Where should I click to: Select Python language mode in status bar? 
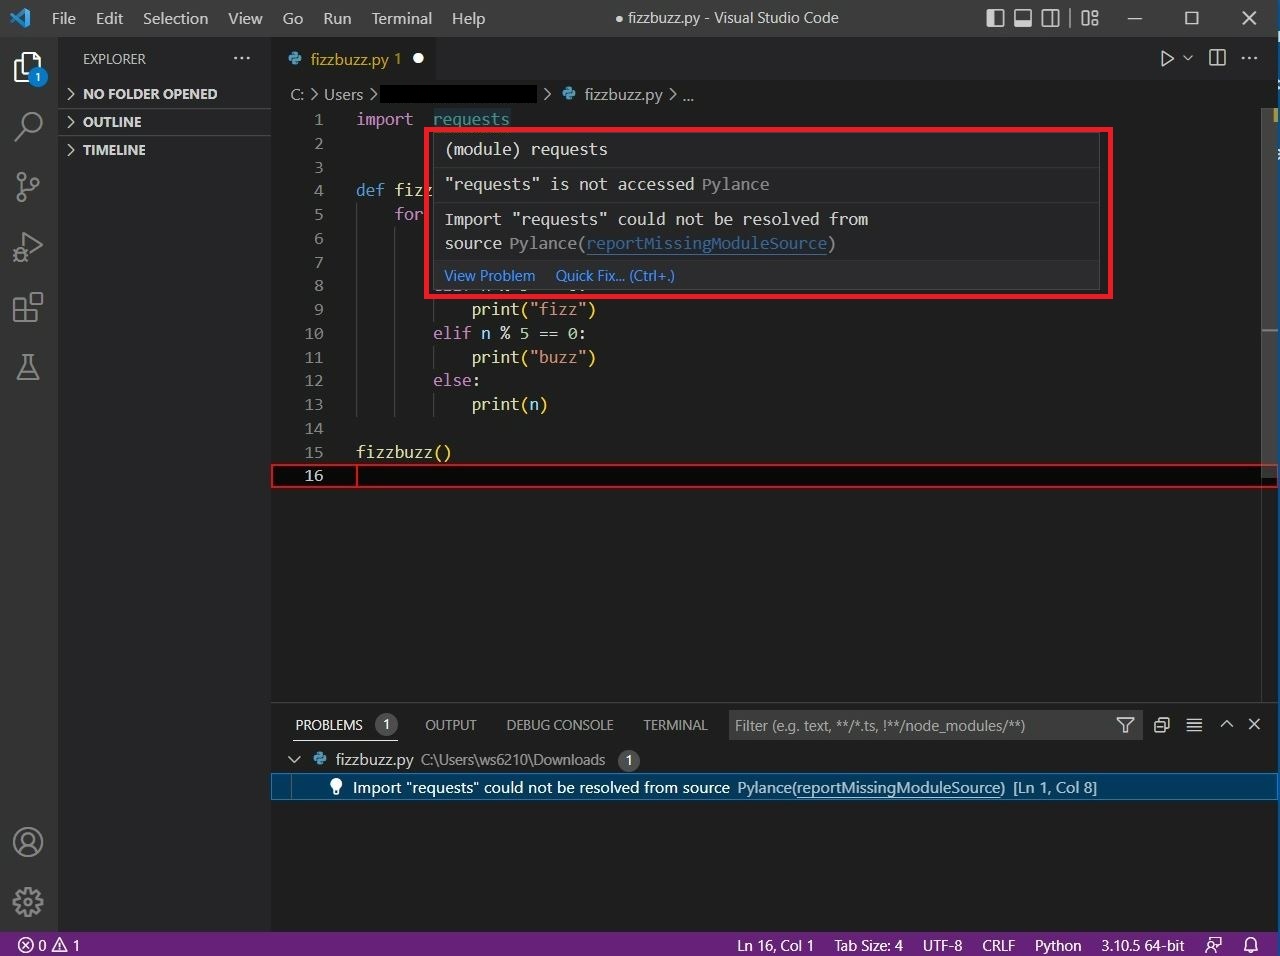click(1058, 945)
